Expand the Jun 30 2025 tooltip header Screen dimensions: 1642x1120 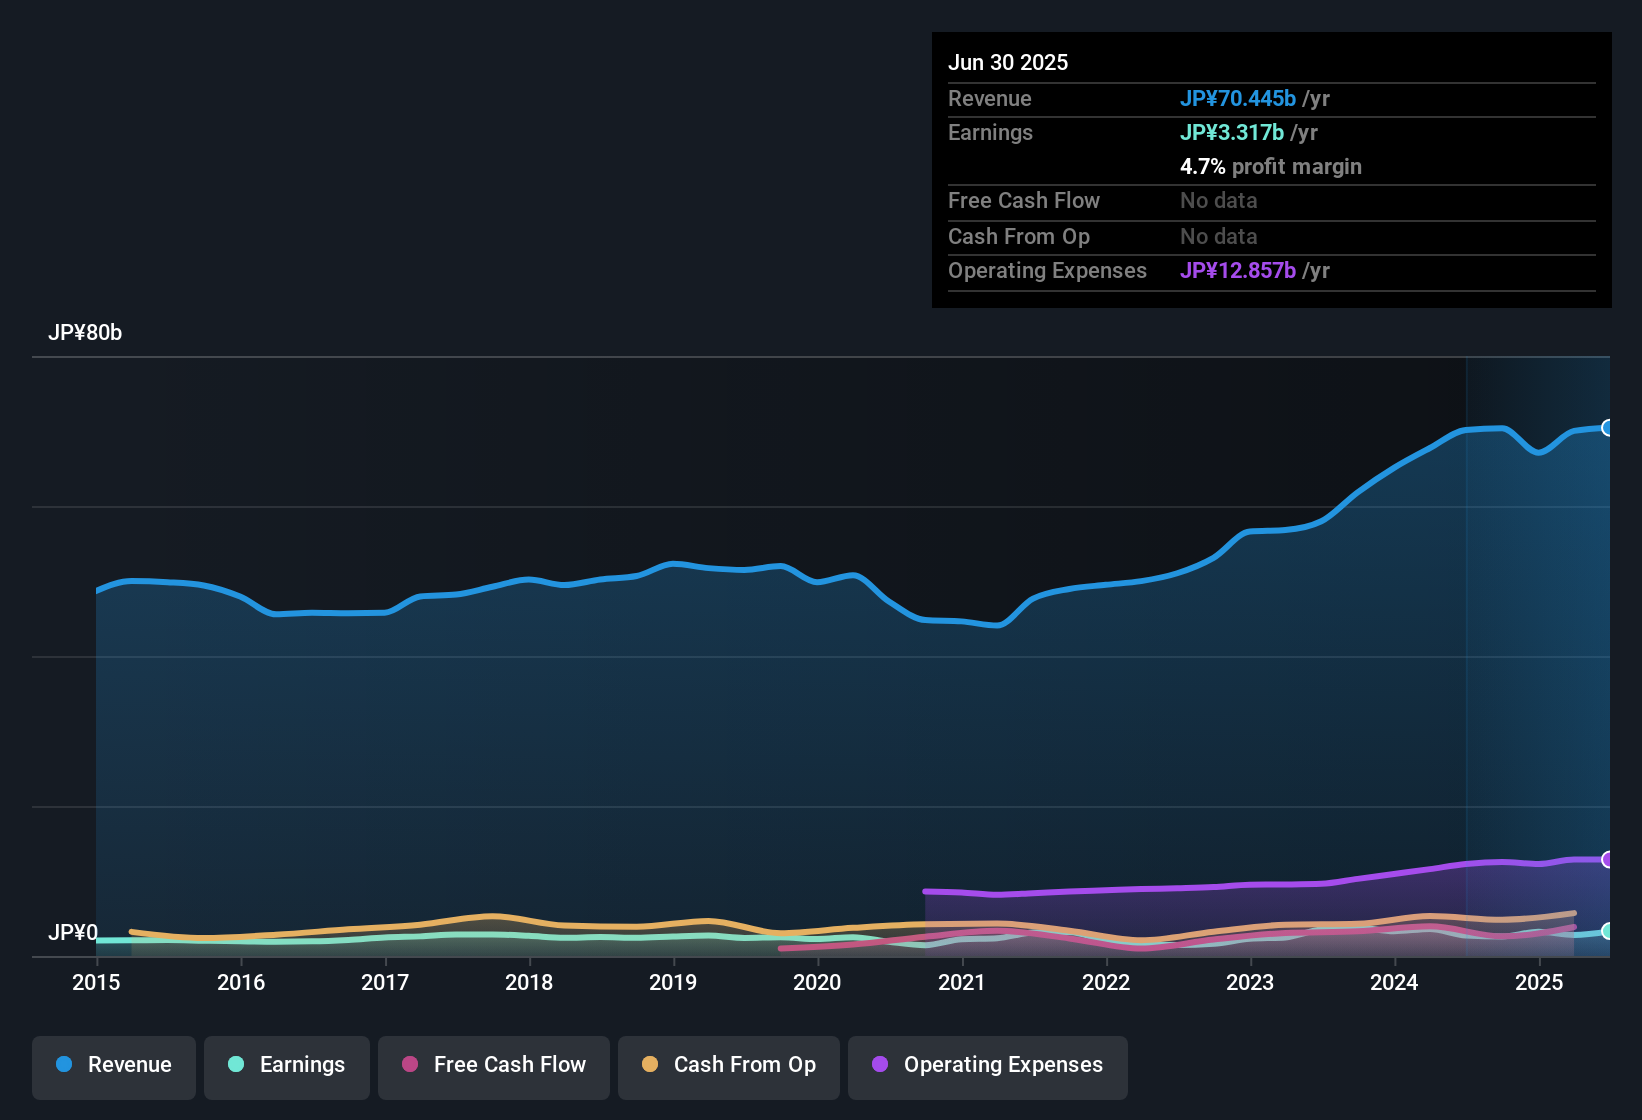[x=1008, y=62]
